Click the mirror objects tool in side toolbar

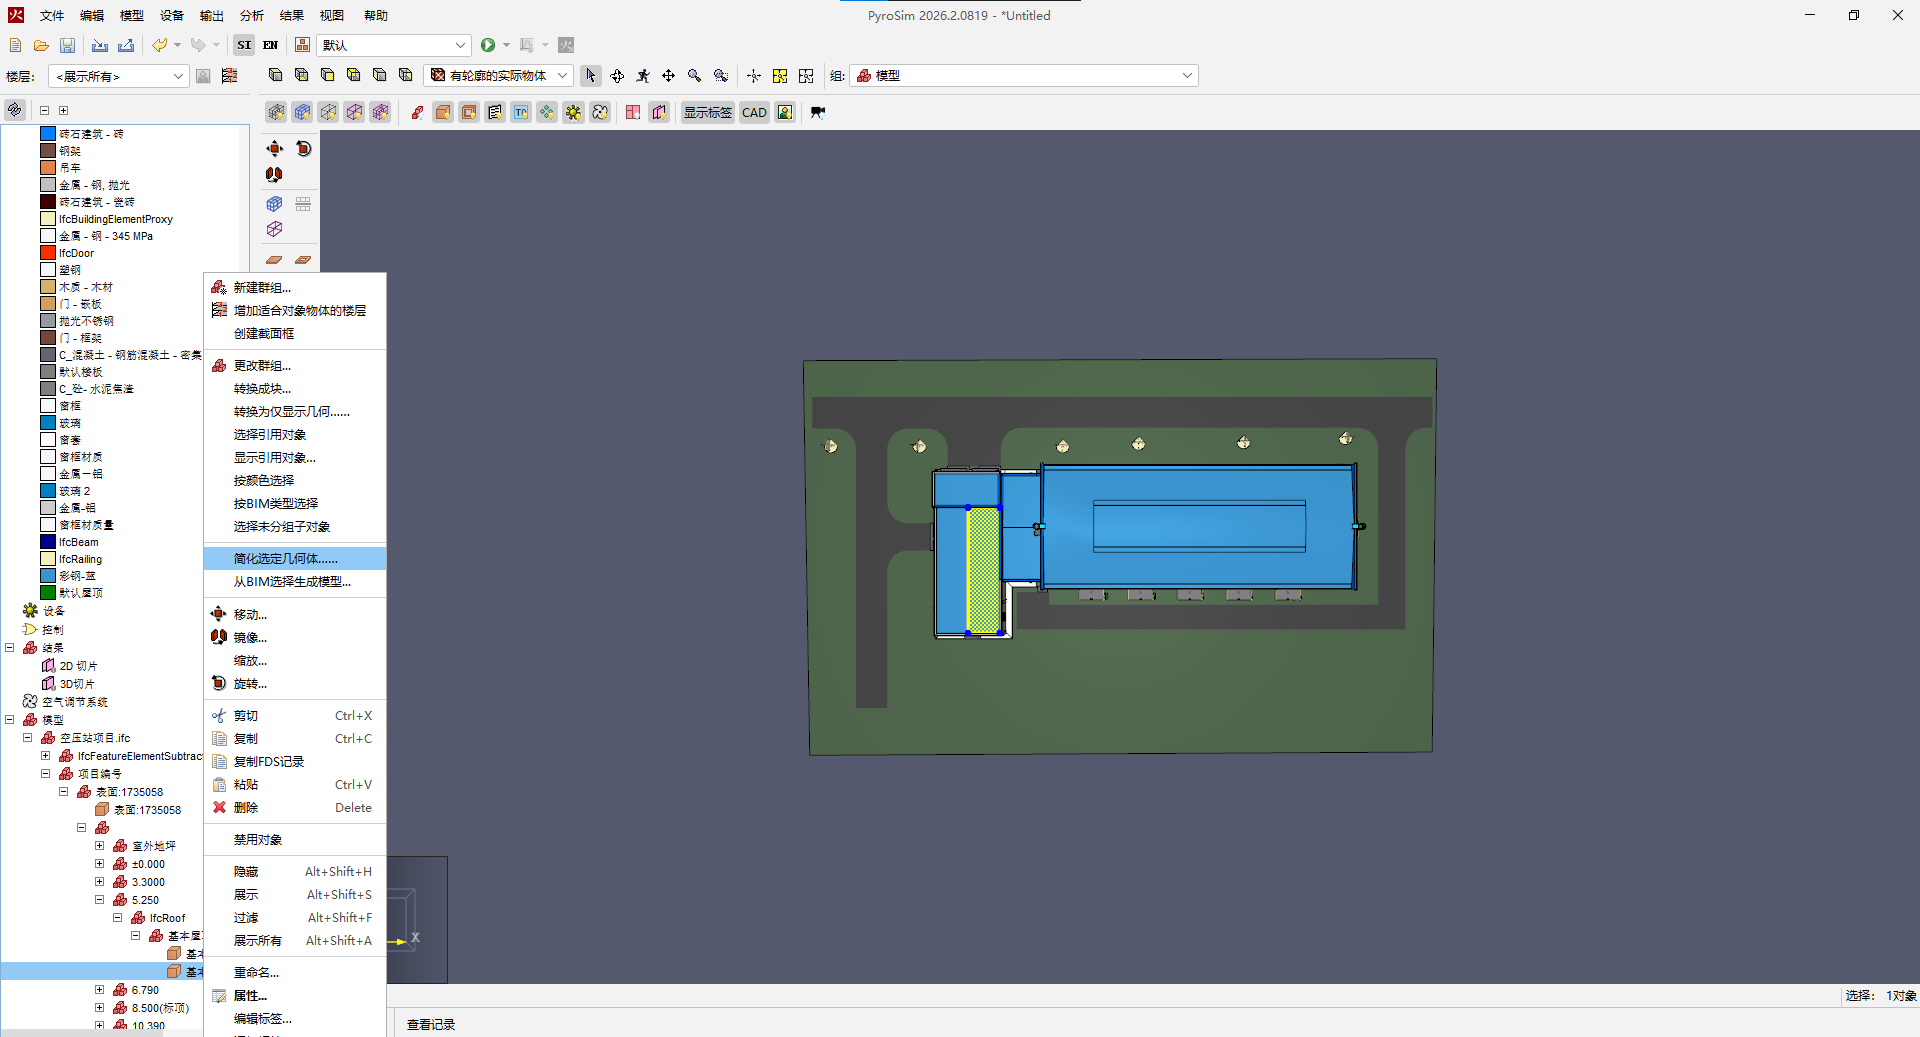(x=275, y=175)
